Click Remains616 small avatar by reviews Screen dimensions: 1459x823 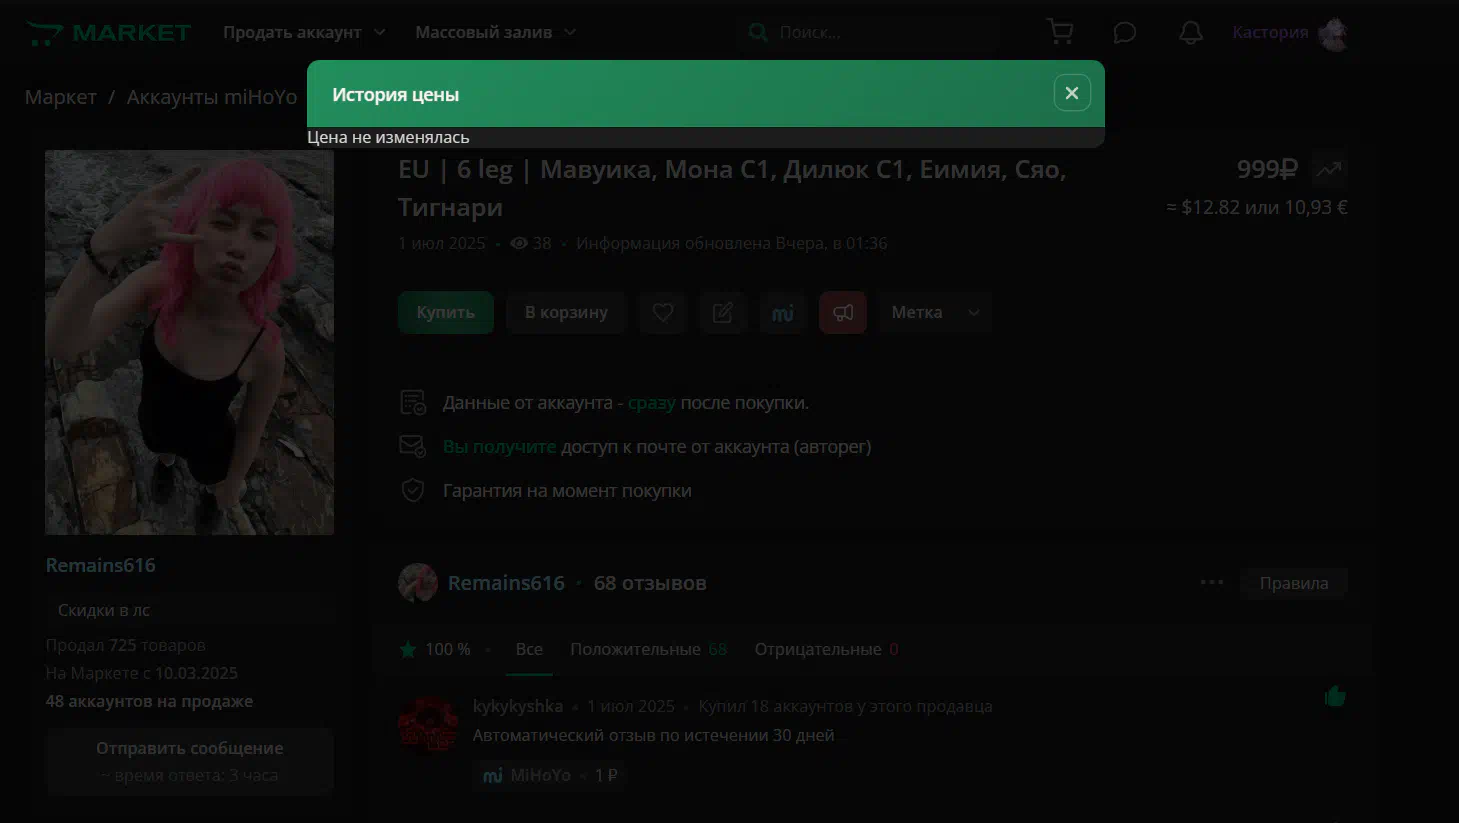tap(418, 583)
